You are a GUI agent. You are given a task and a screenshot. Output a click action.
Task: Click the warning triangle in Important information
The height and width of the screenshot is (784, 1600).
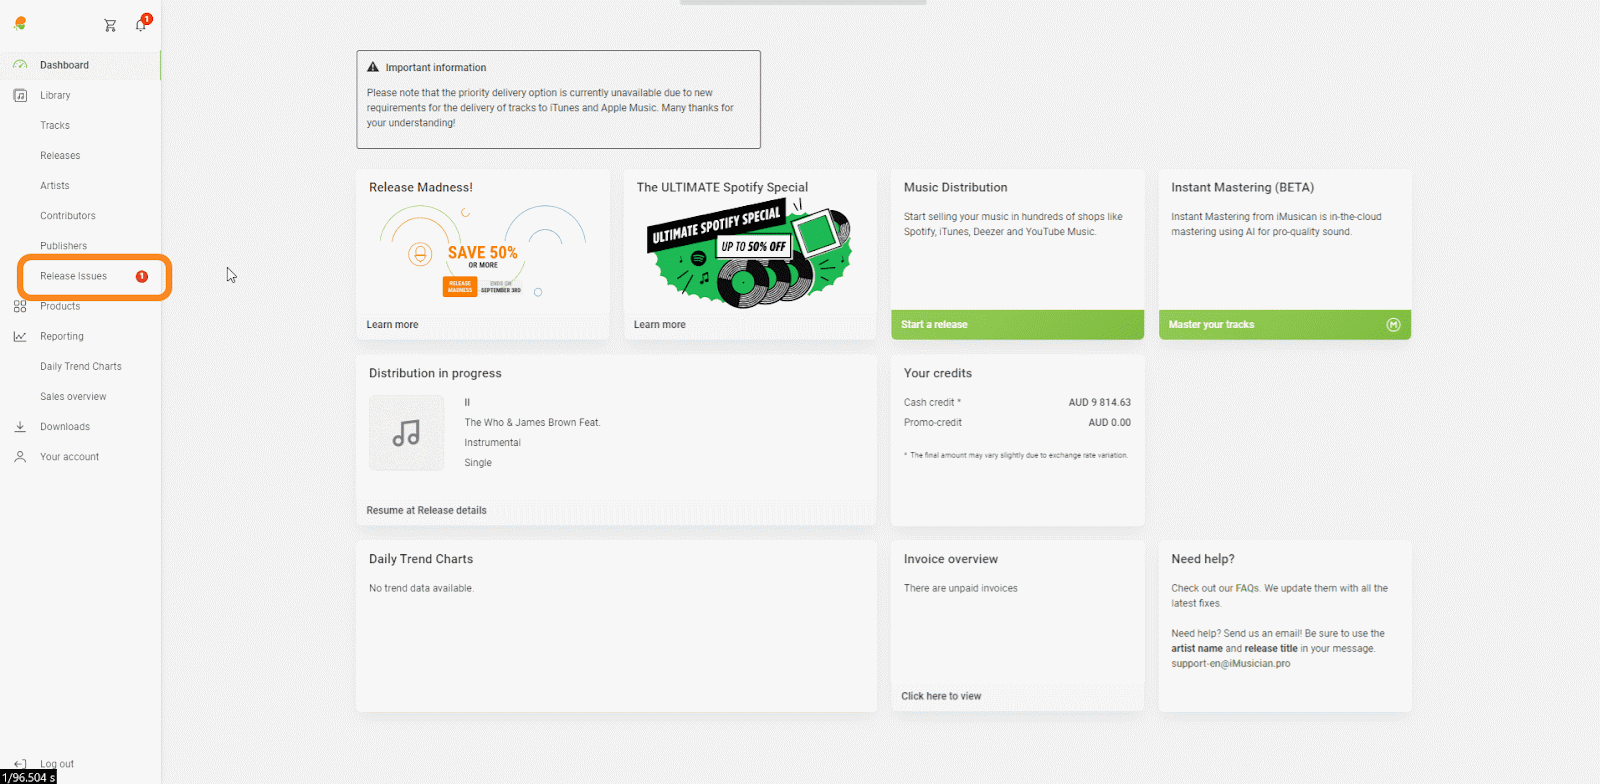[373, 67]
